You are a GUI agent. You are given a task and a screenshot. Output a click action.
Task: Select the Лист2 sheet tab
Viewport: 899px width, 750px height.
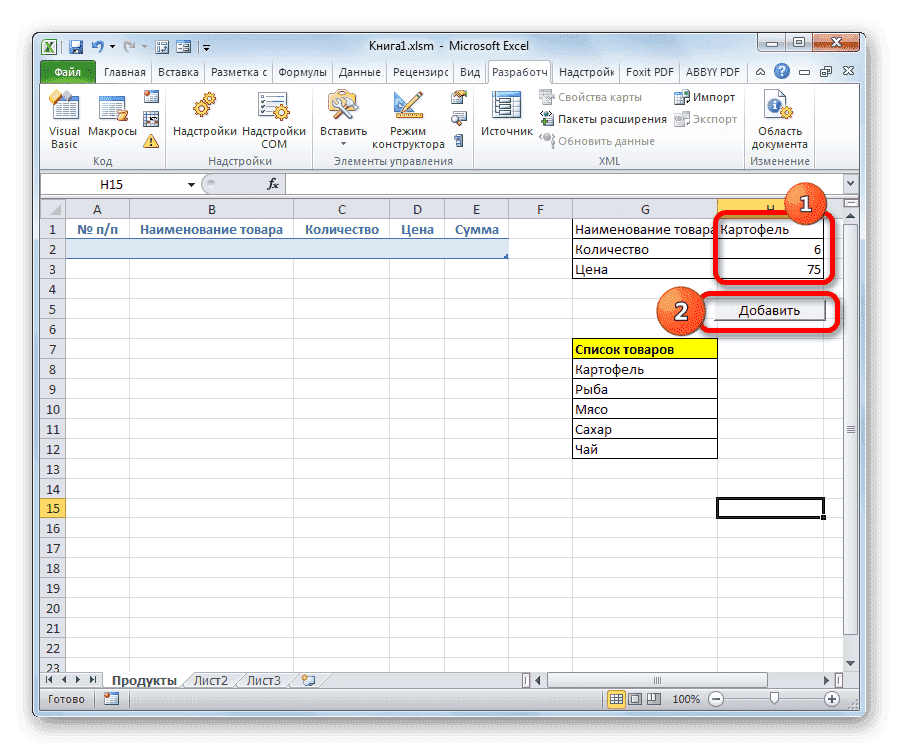(x=213, y=679)
